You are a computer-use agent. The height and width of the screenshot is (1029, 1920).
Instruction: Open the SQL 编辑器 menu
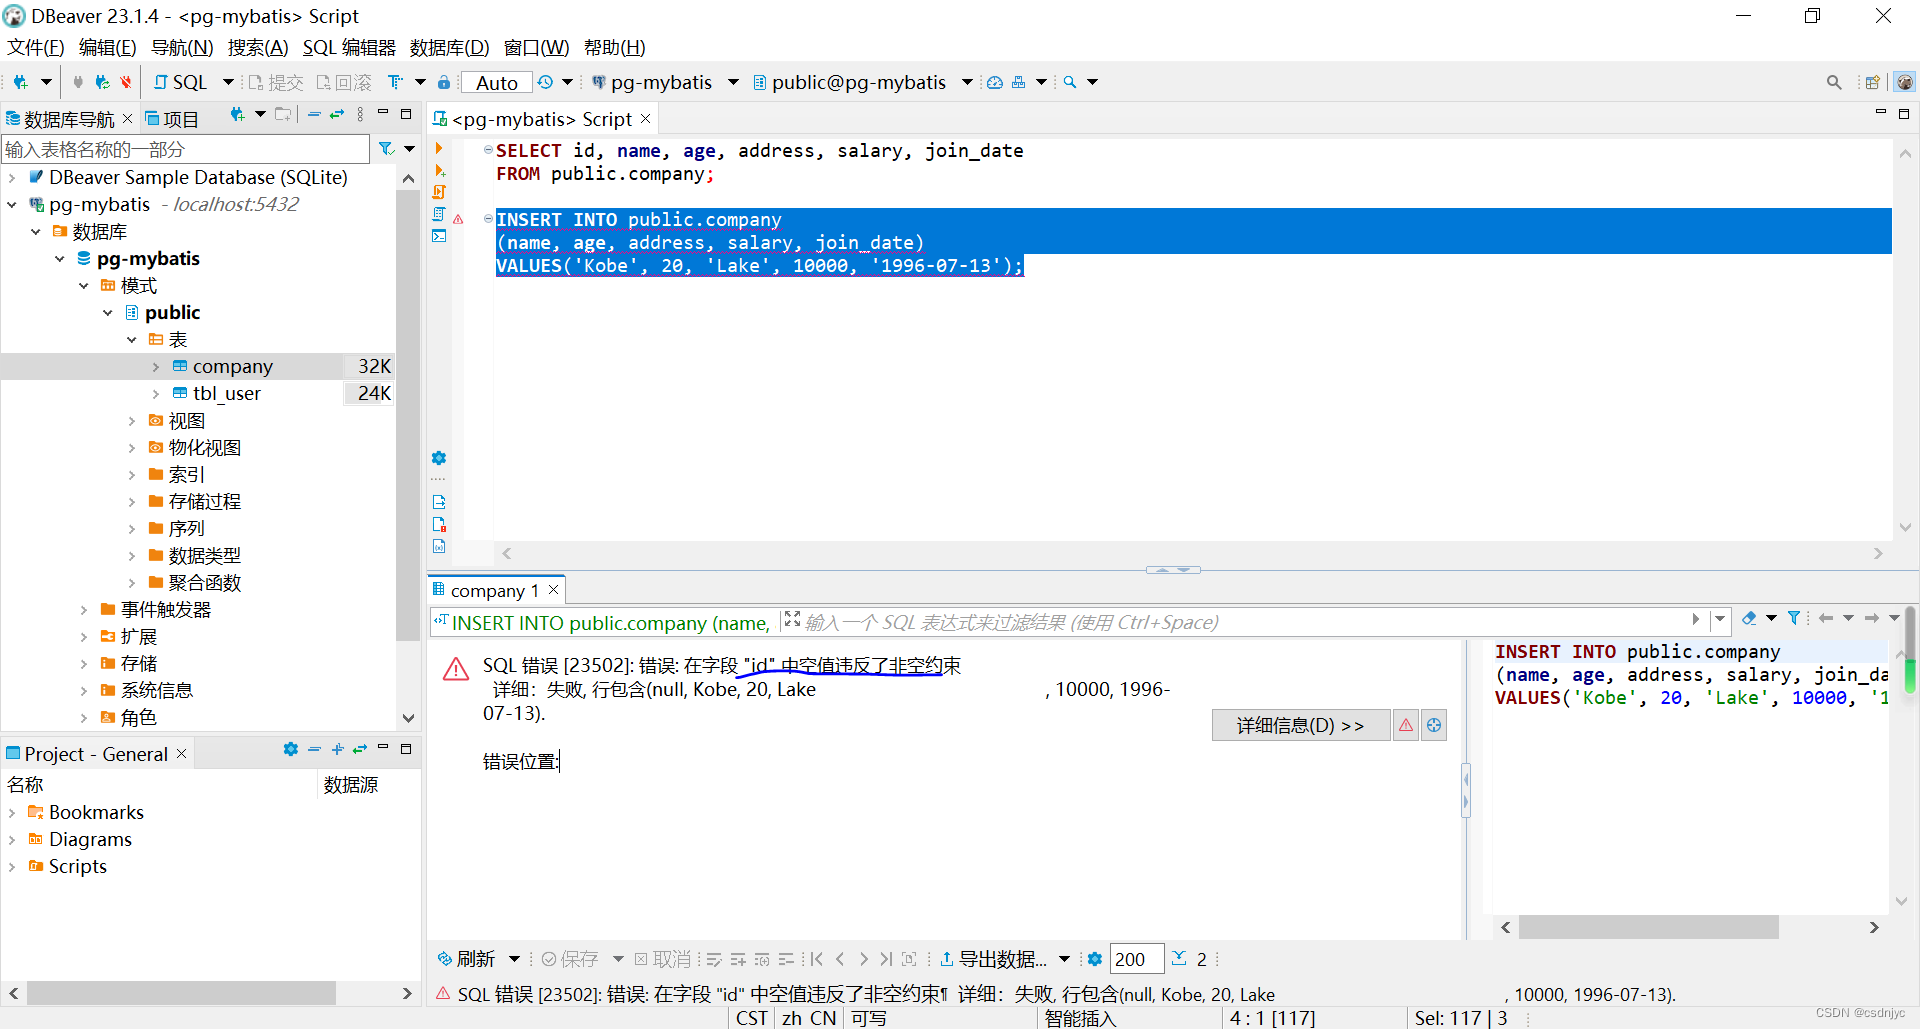click(349, 48)
